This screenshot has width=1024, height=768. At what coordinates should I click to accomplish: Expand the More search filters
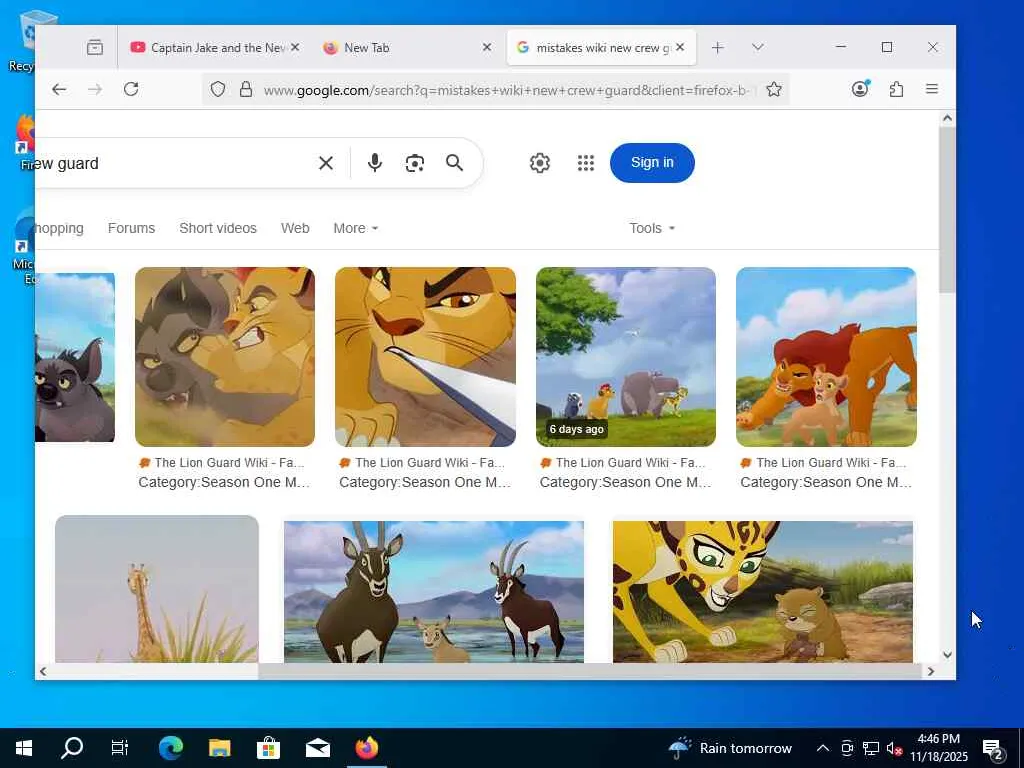pos(355,228)
